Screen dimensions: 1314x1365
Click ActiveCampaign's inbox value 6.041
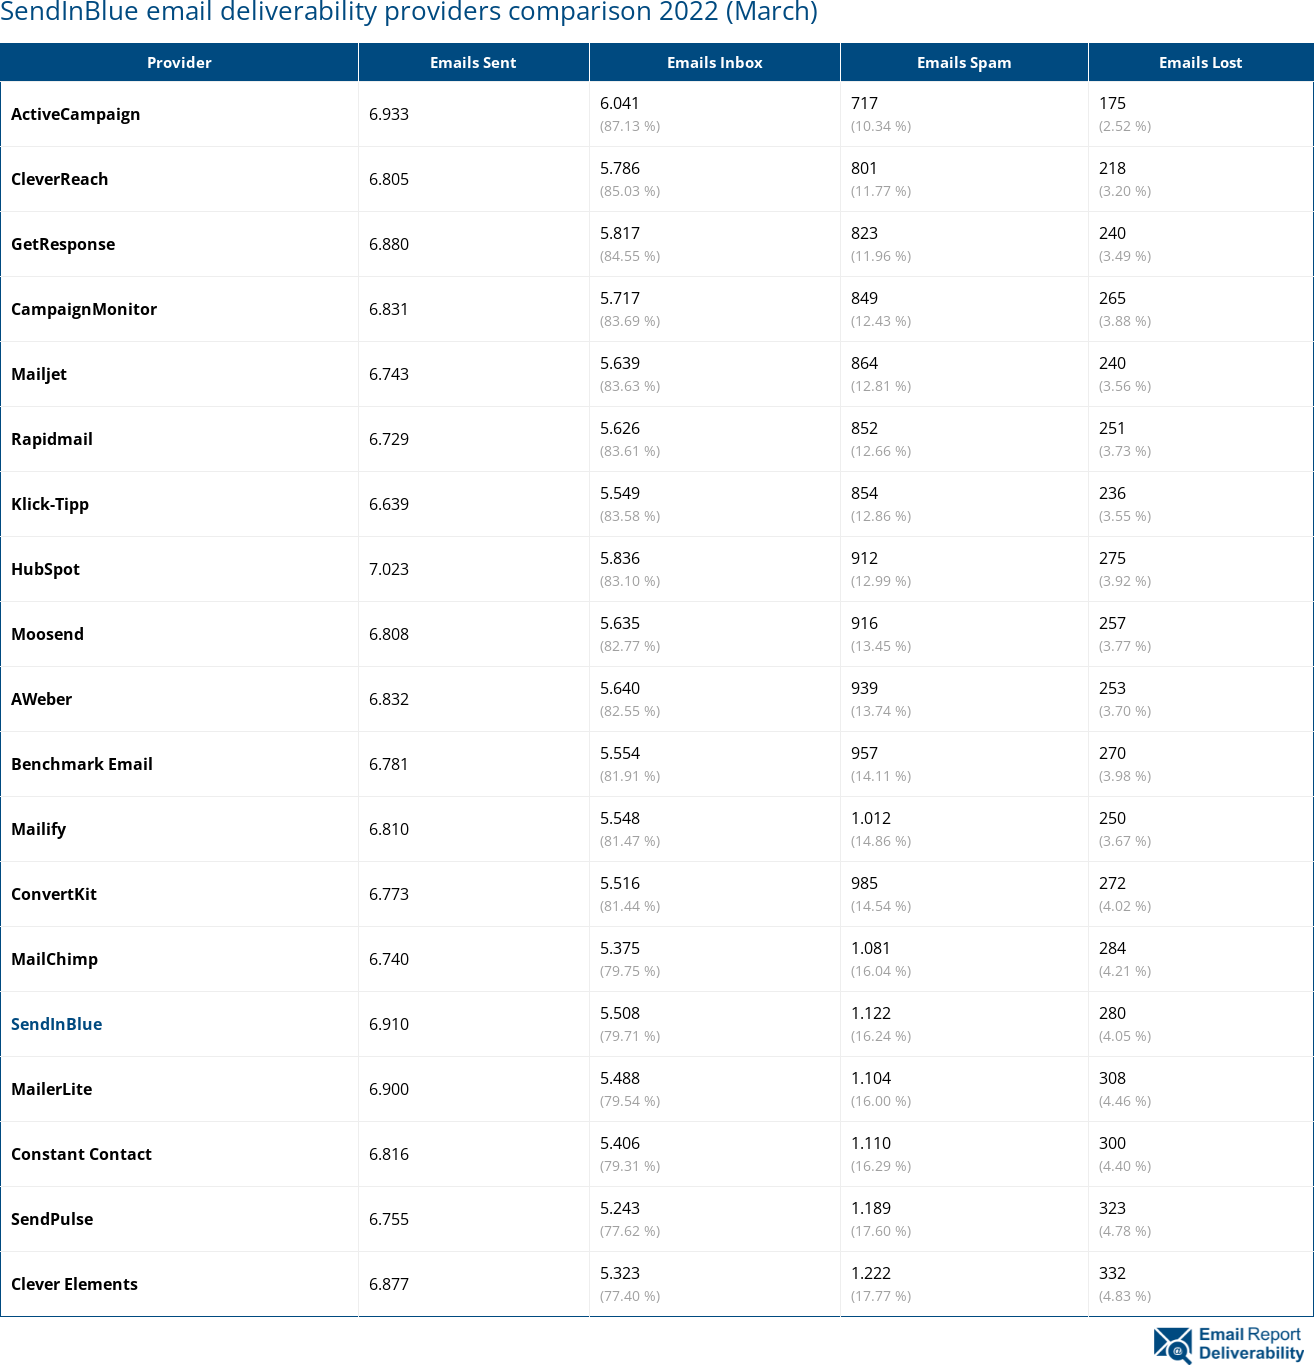coord(619,103)
